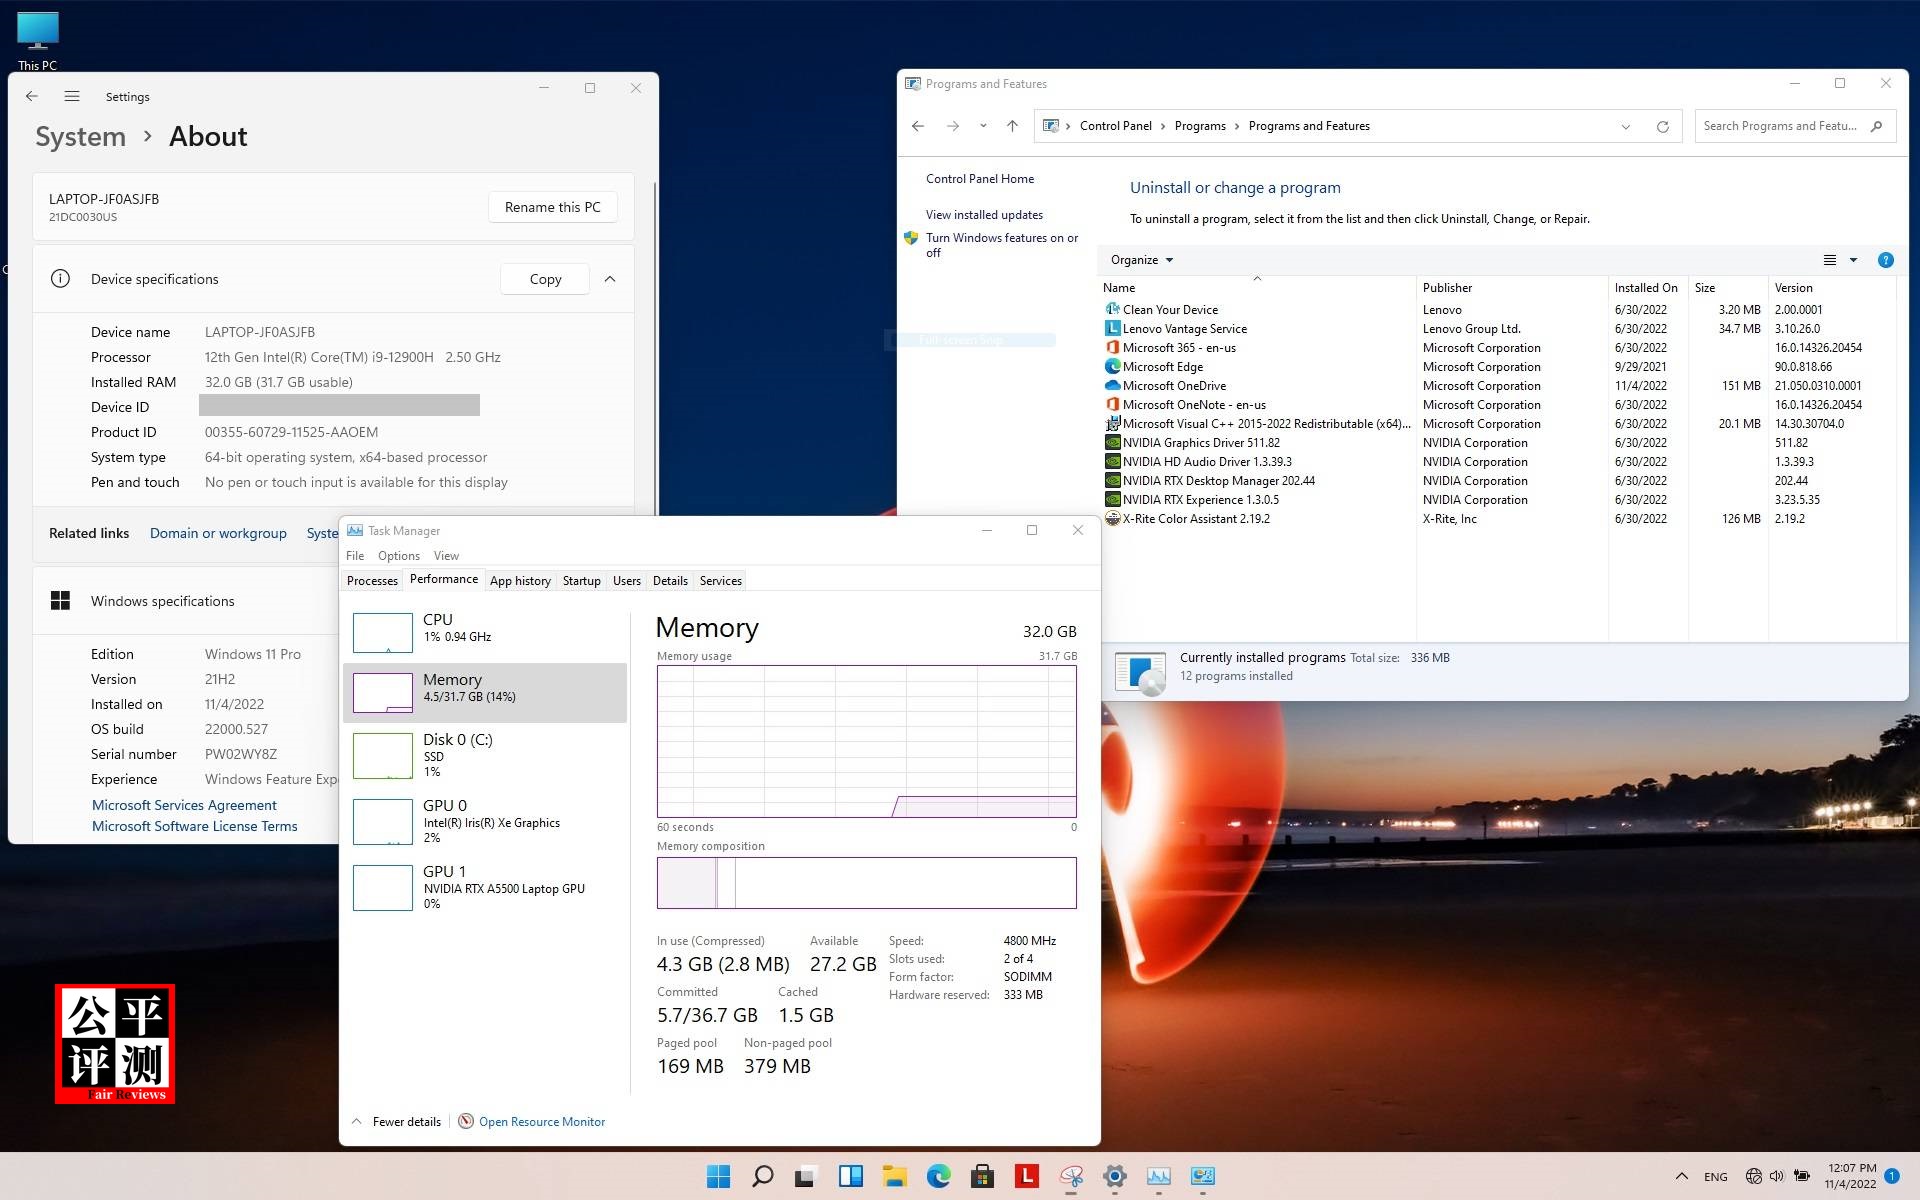Screen dimensions: 1920x1200
Task: Open Resource Monitor from Task Manager
Action: pos(542,1121)
